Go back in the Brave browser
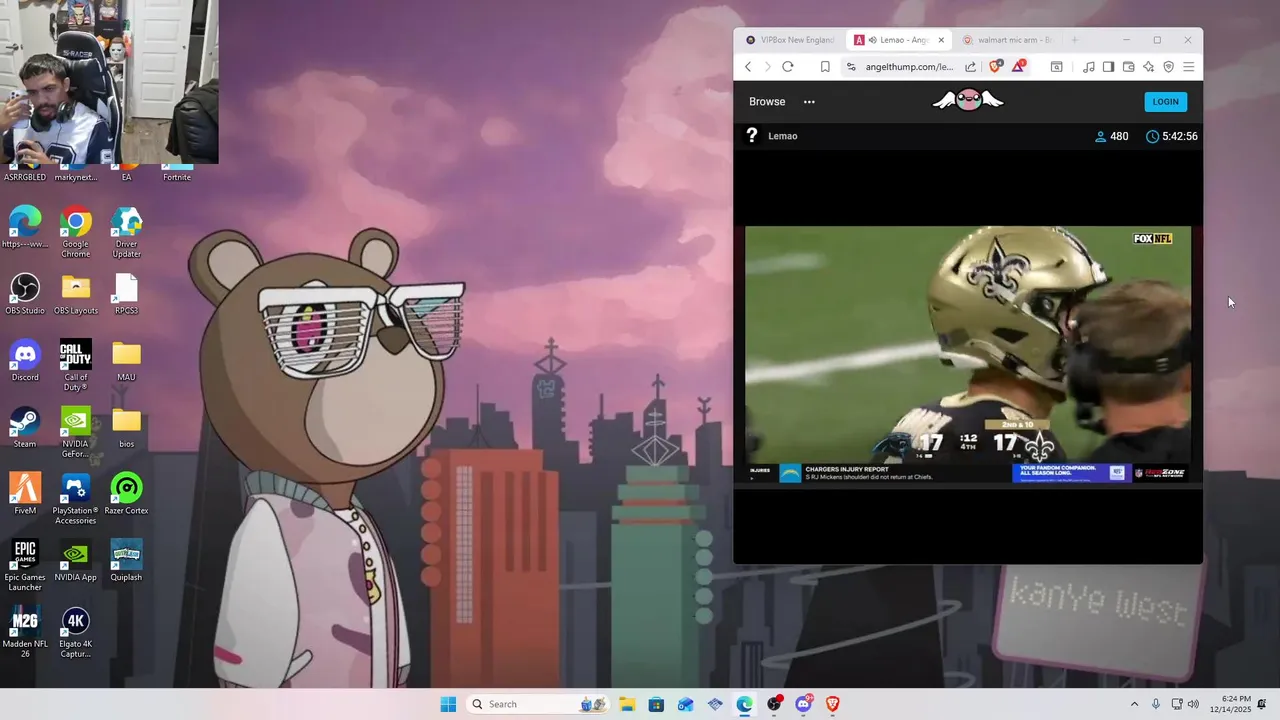Screen dimensions: 1280x720 point(748,67)
